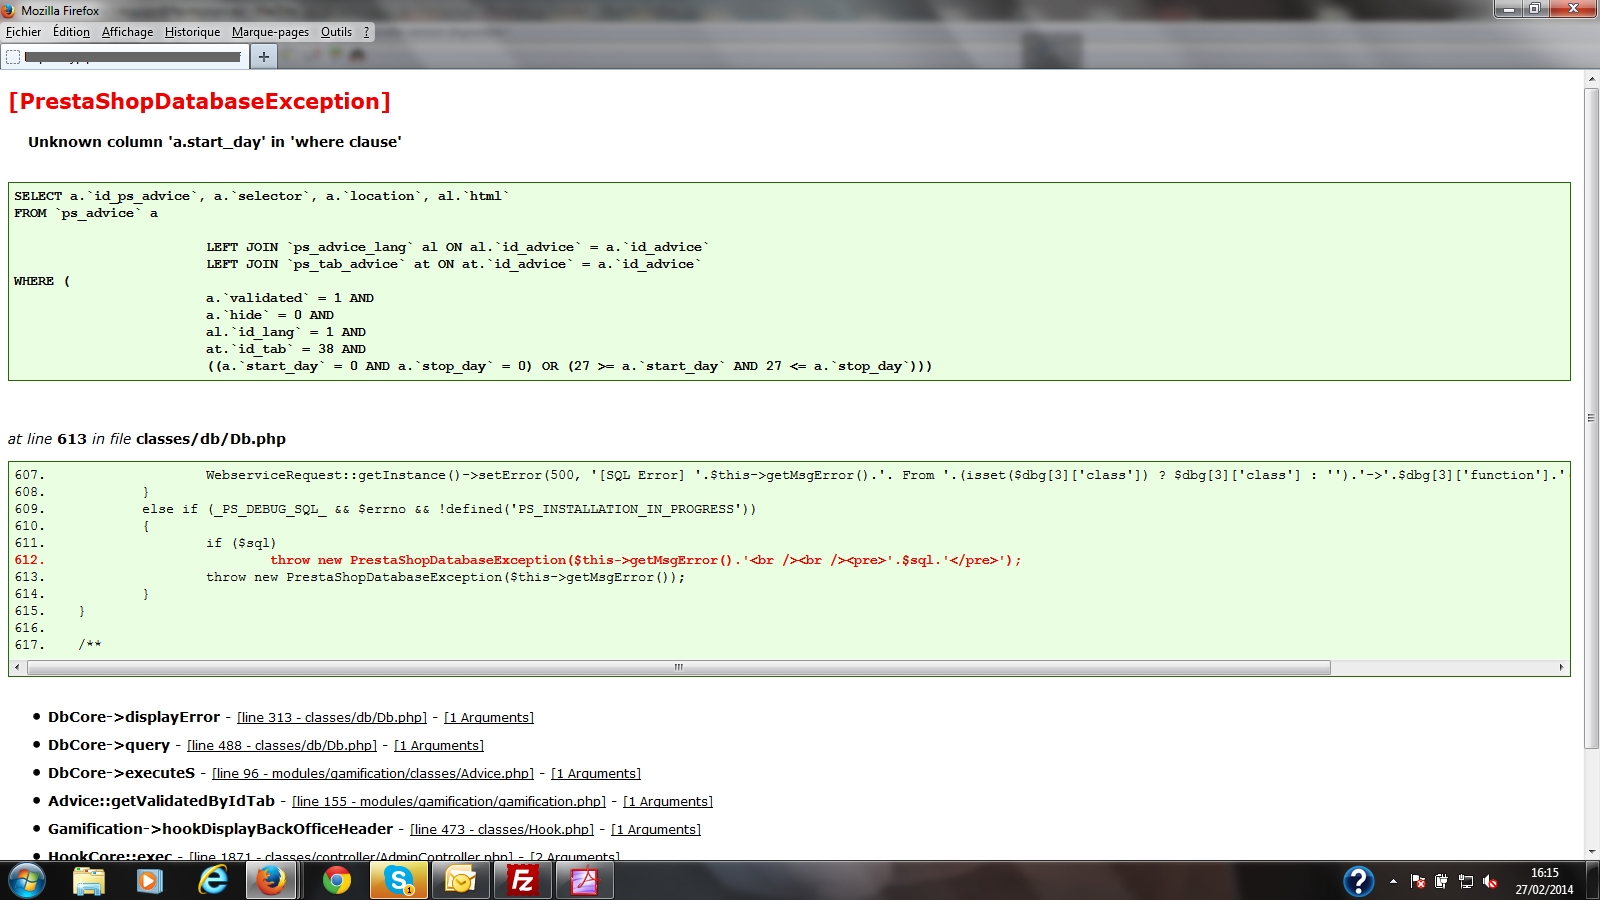The width and height of the screenshot is (1600, 900).
Task: Open the Marque-pages menu
Action: tap(270, 32)
